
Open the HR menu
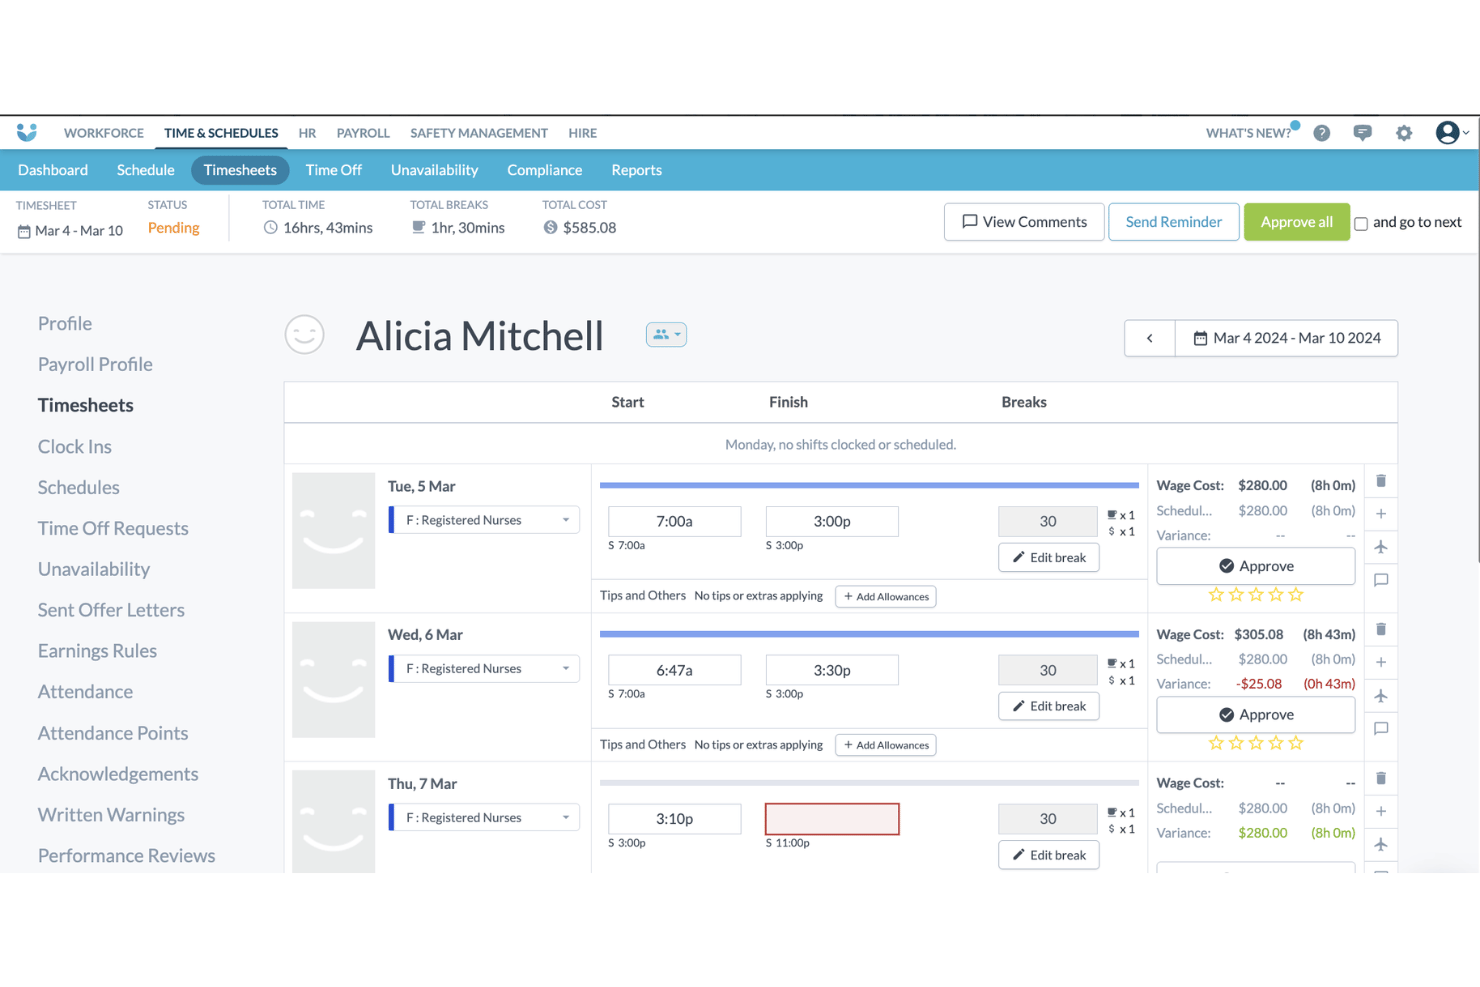(x=307, y=133)
